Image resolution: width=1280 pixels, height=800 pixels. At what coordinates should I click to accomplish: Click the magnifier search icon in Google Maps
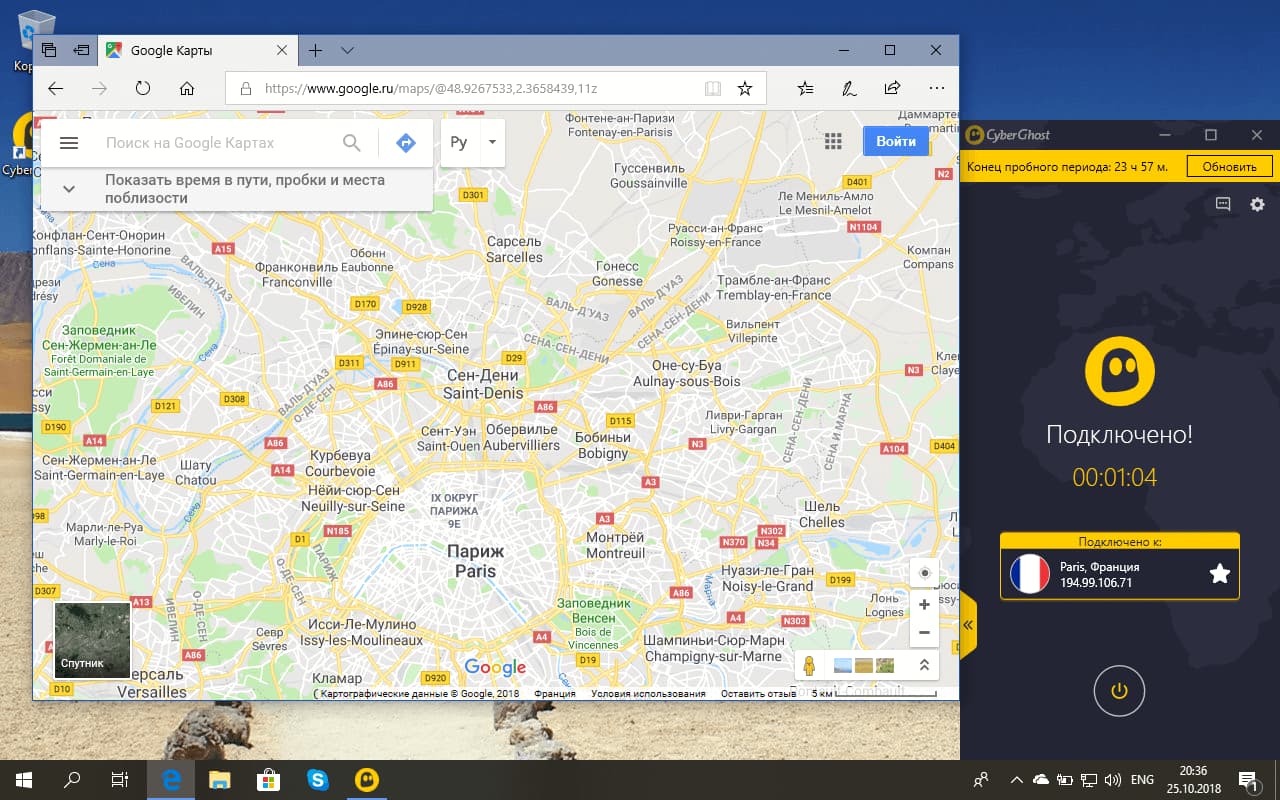351,143
